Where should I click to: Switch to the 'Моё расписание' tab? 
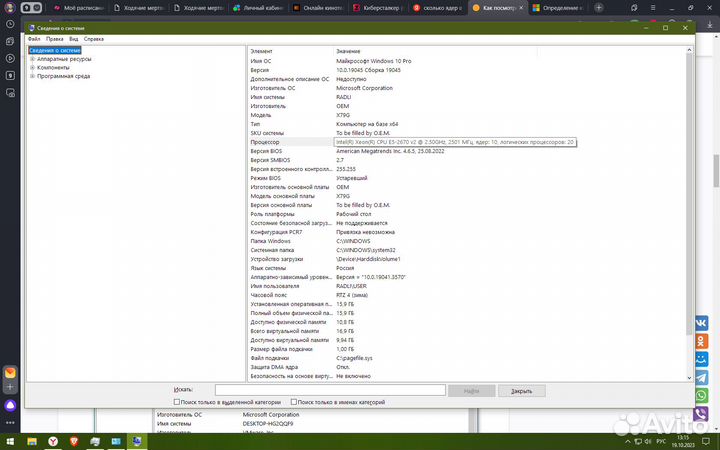pyautogui.click(x=78, y=8)
